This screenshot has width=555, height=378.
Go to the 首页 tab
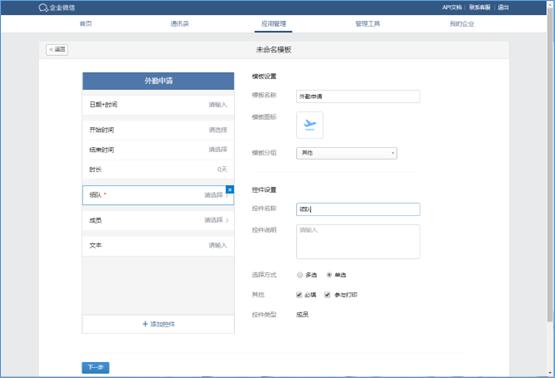[86, 24]
